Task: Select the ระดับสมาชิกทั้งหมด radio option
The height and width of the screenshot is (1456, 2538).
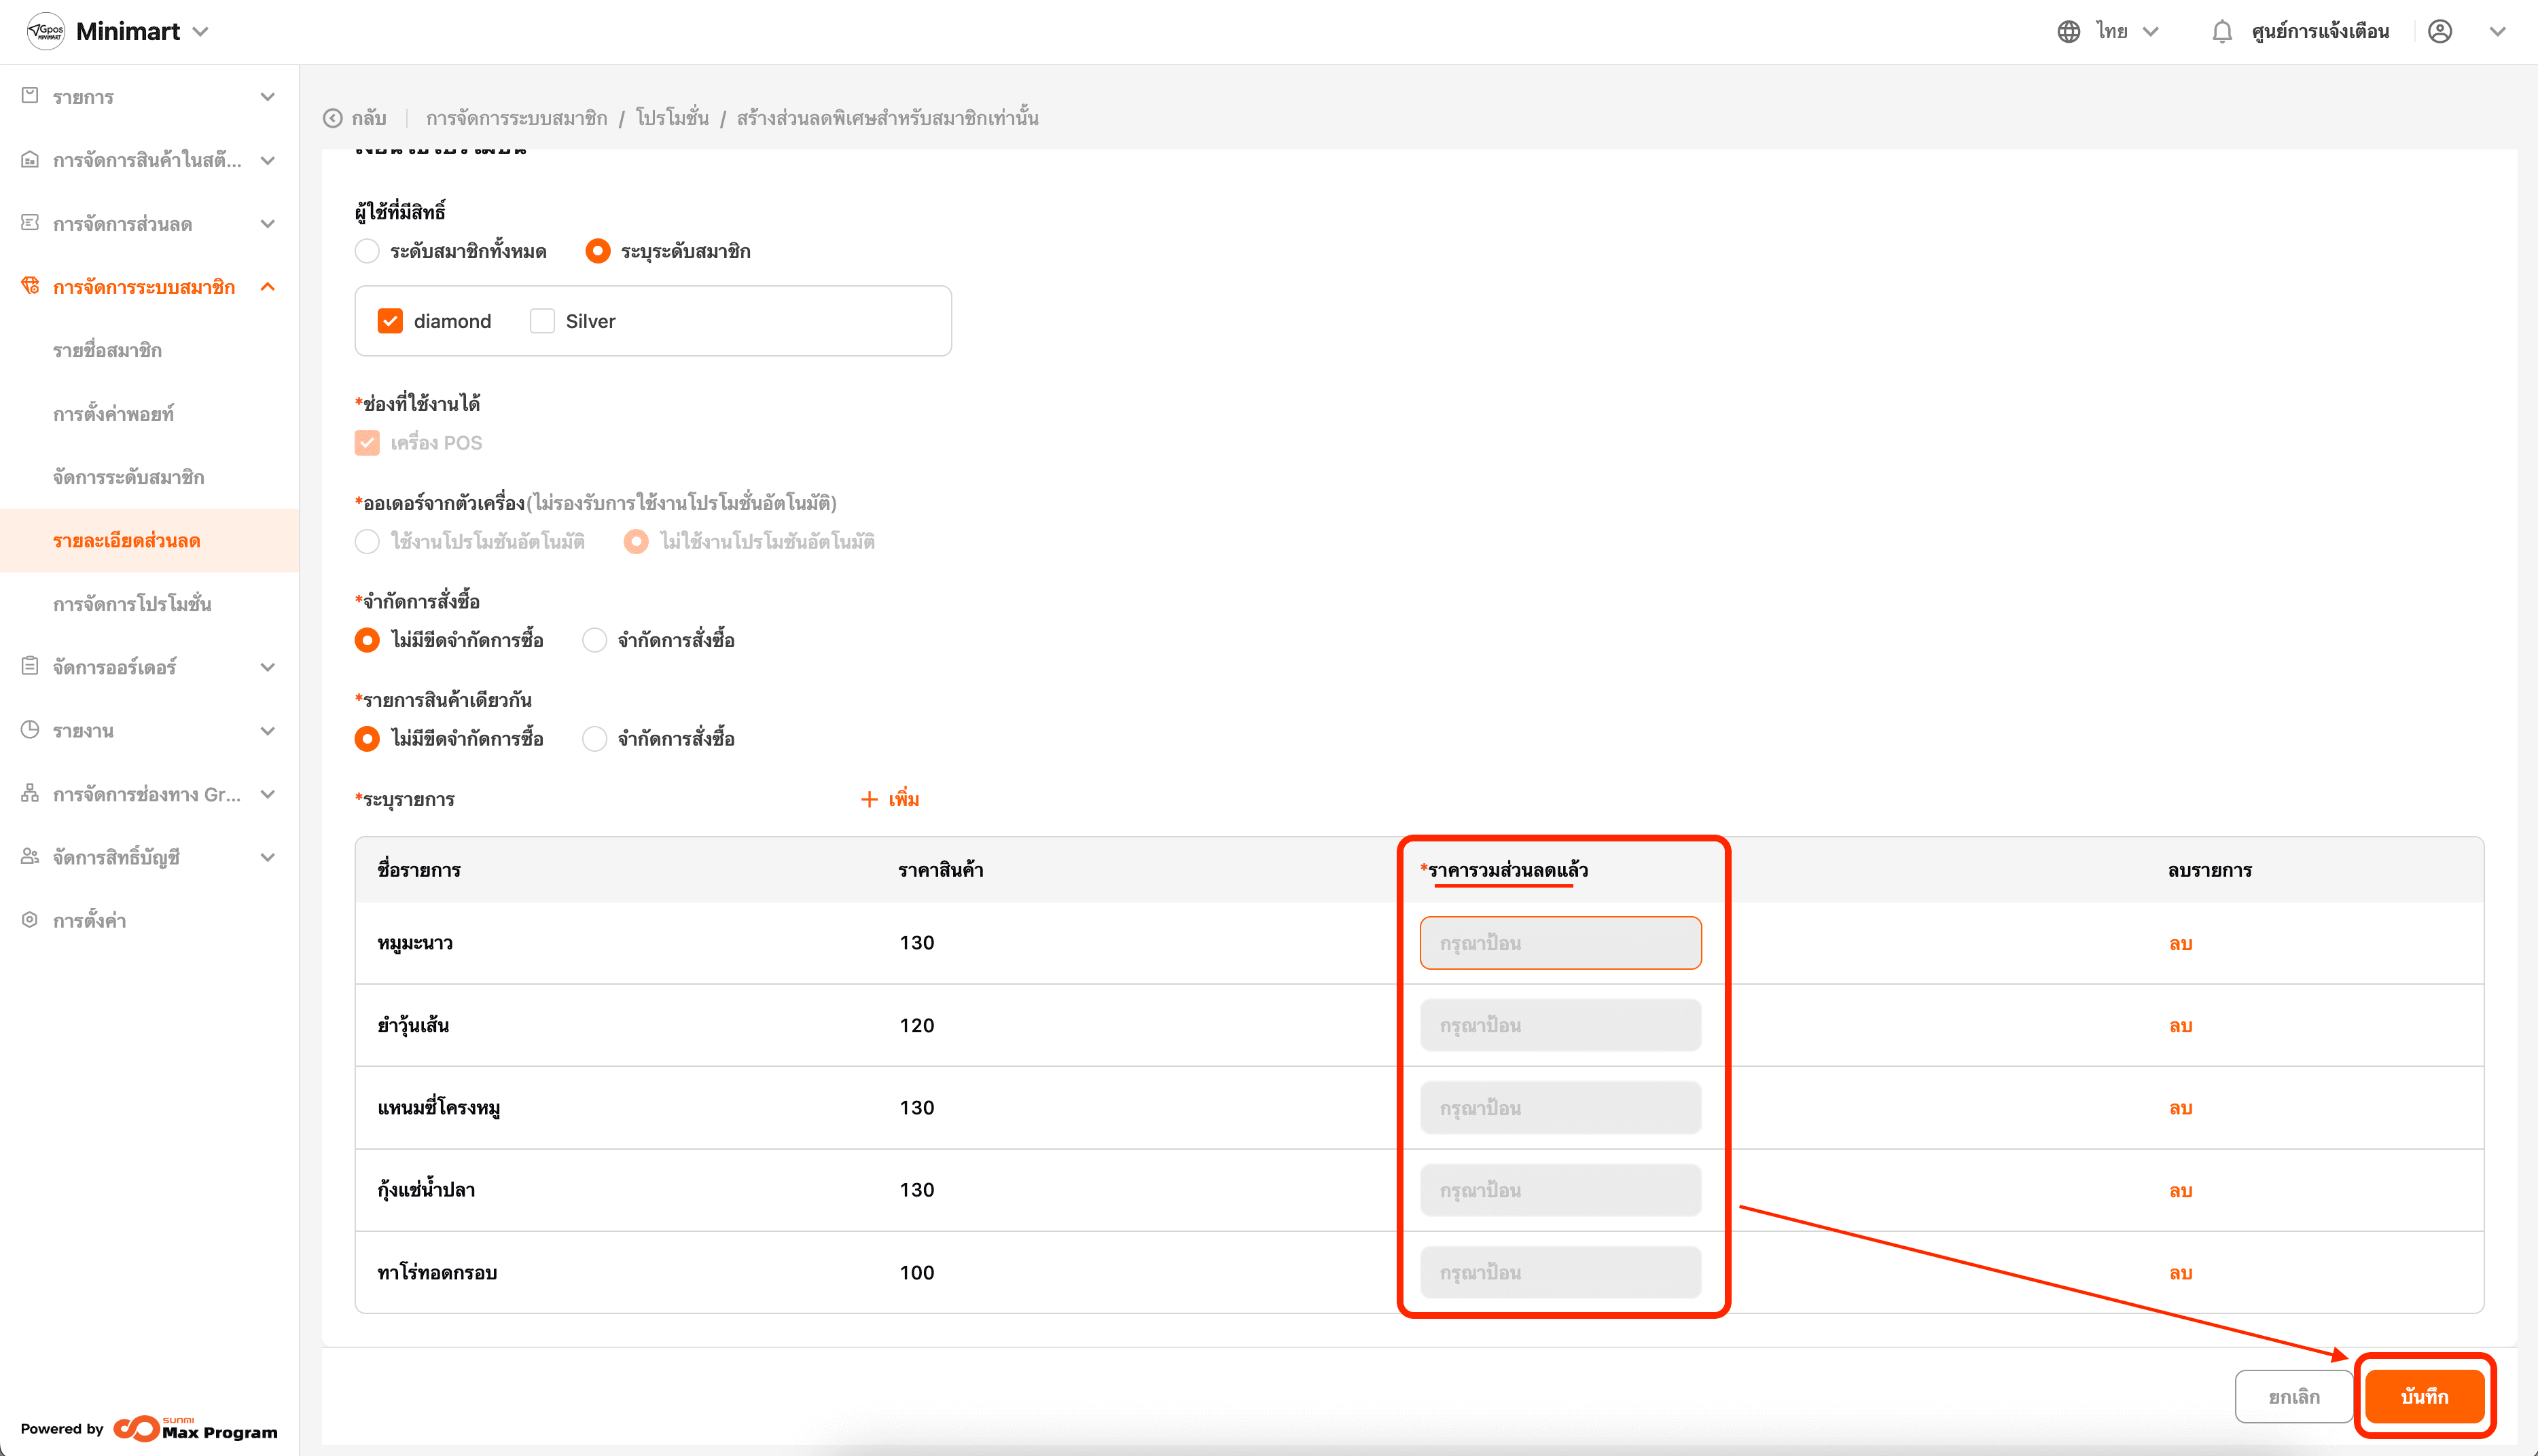Action: coord(367,251)
